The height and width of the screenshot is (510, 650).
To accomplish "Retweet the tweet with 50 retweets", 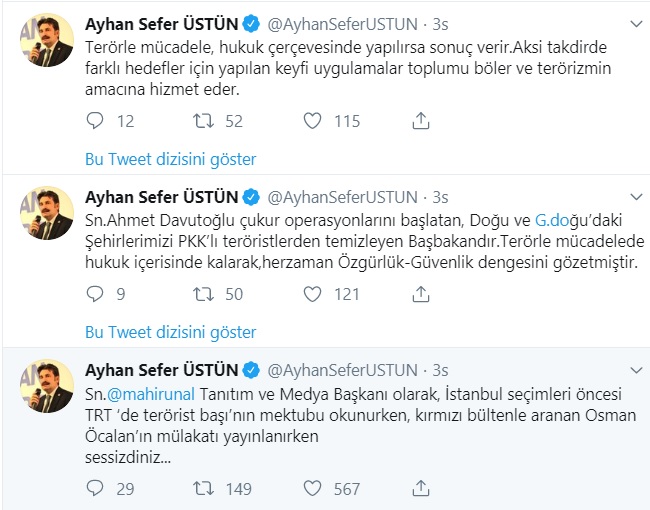I will pyautogui.click(x=202, y=294).
